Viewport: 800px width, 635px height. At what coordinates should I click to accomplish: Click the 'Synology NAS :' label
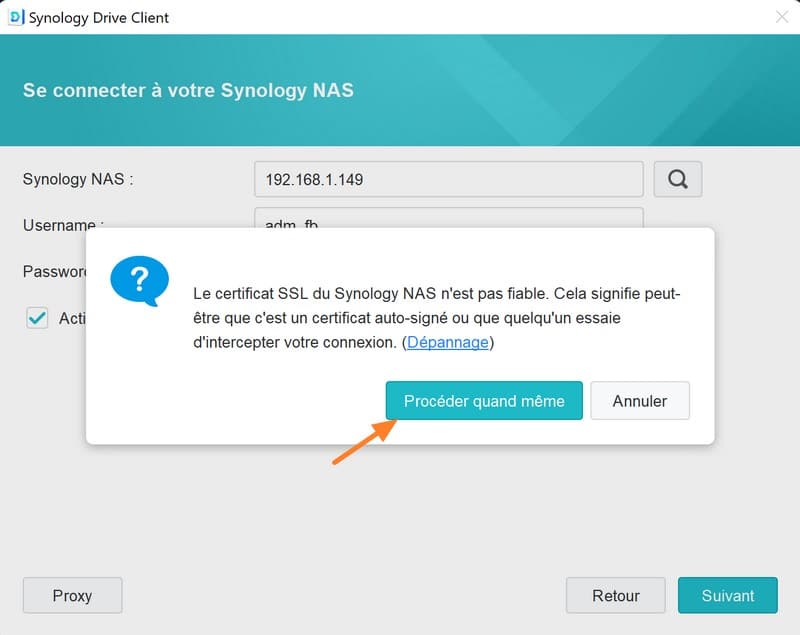pyautogui.click(x=78, y=179)
